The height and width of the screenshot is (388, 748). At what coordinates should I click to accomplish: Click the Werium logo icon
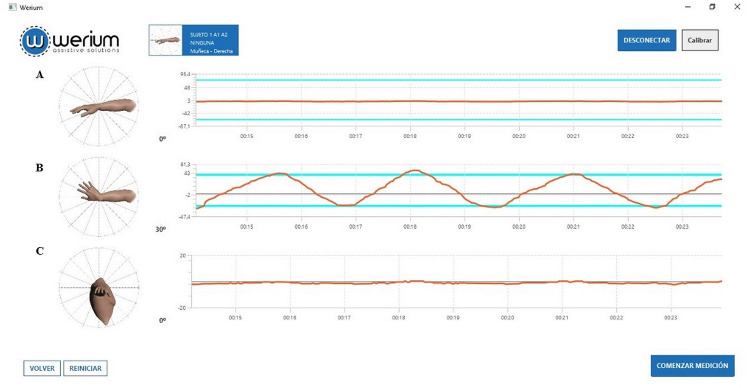pyautogui.click(x=35, y=42)
